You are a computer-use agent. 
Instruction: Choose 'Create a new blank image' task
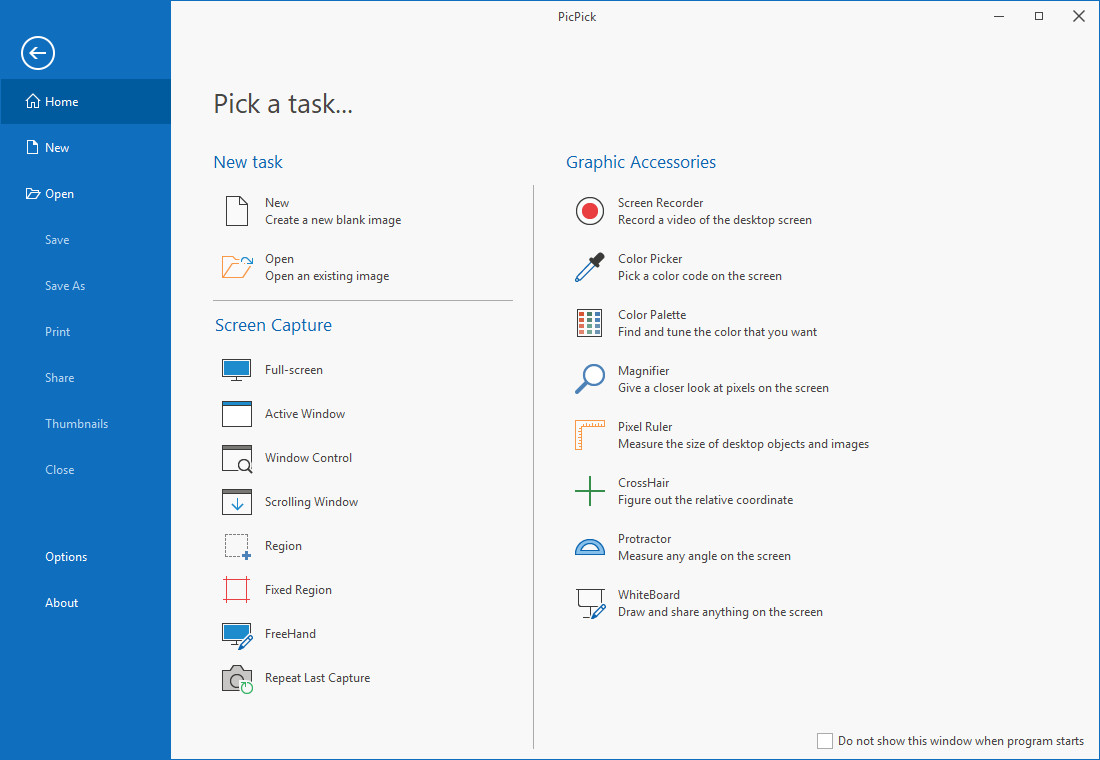click(332, 220)
